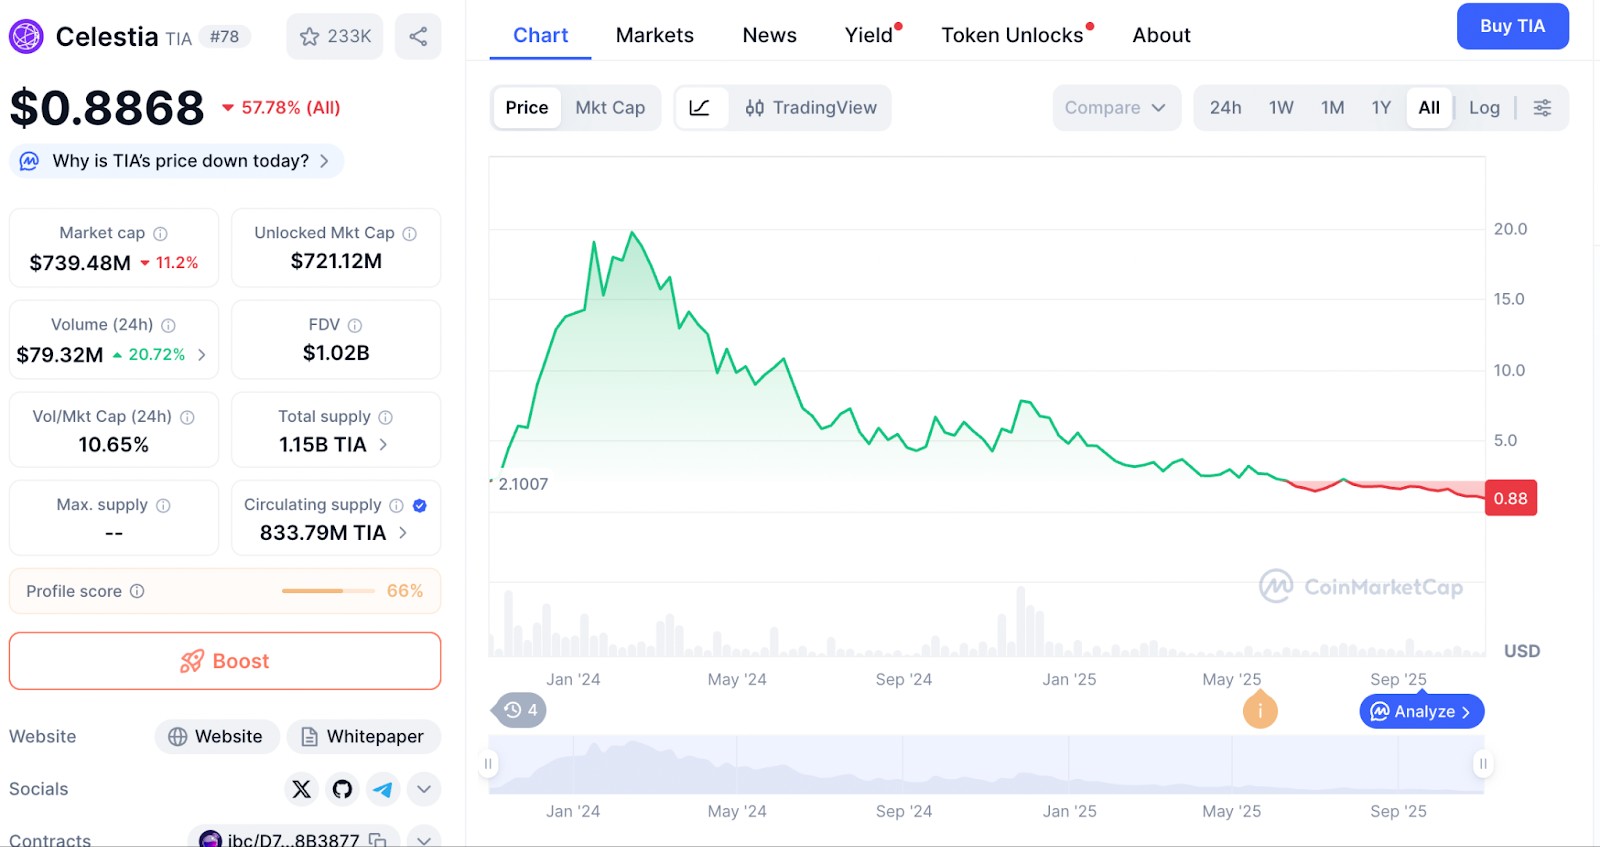Expand Total supply details arrow
1600x847 pixels.
click(x=383, y=445)
